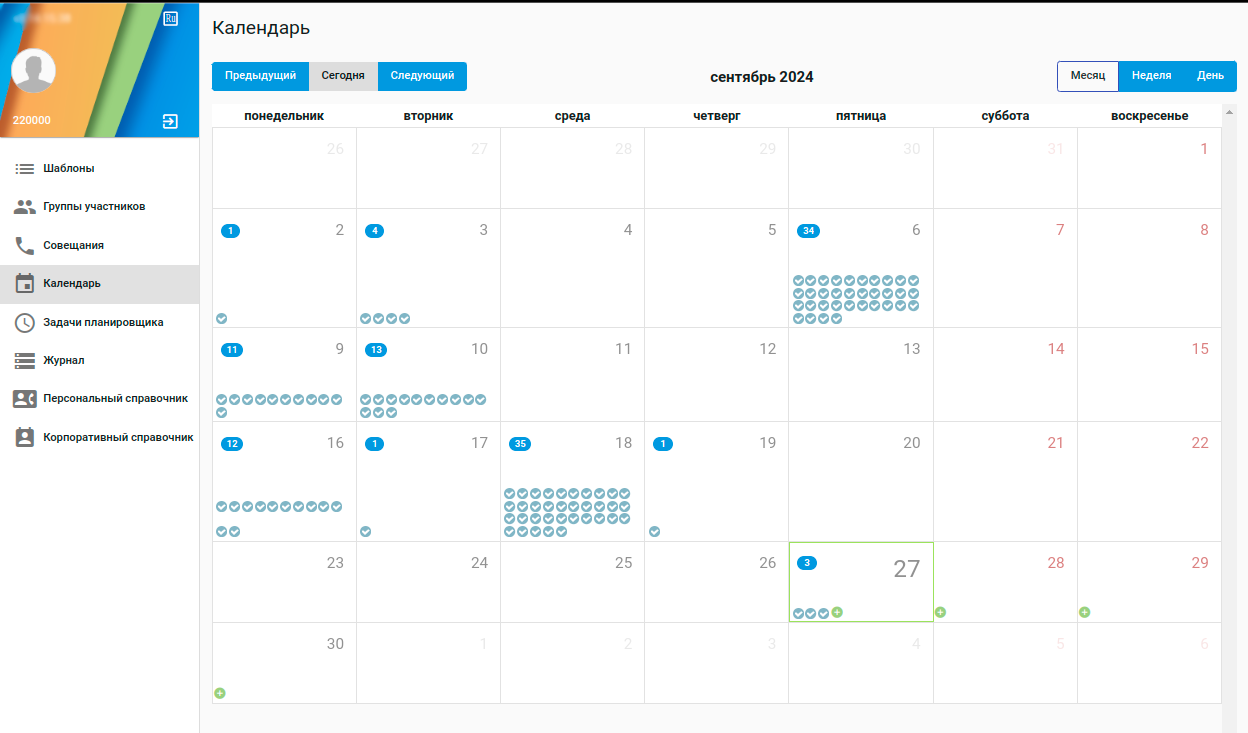Click the user avatar picture

pos(33,70)
